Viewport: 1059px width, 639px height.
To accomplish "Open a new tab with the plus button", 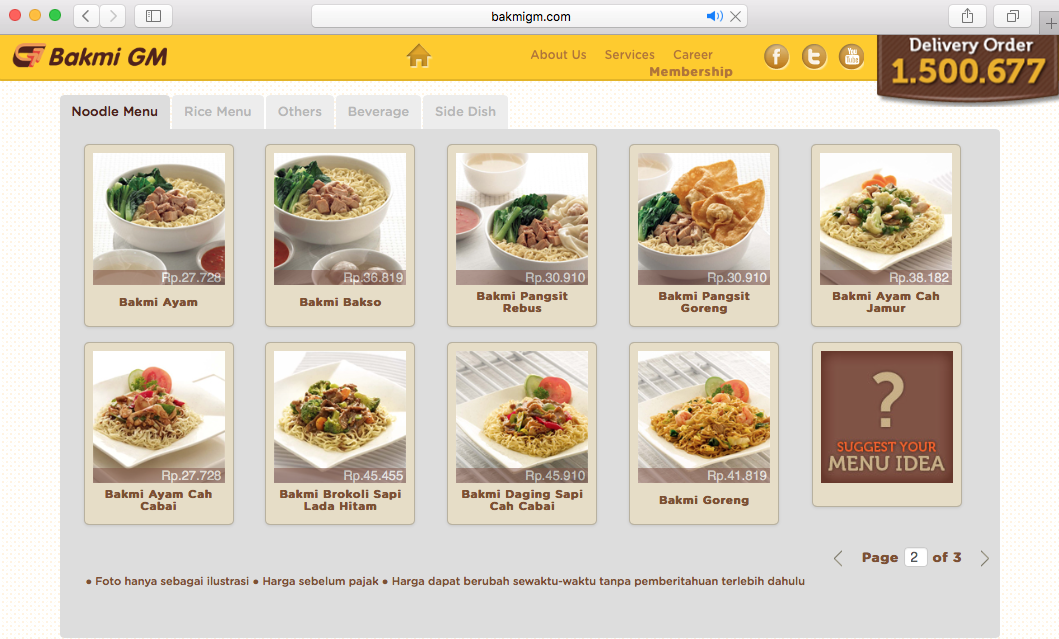I will point(1050,23).
